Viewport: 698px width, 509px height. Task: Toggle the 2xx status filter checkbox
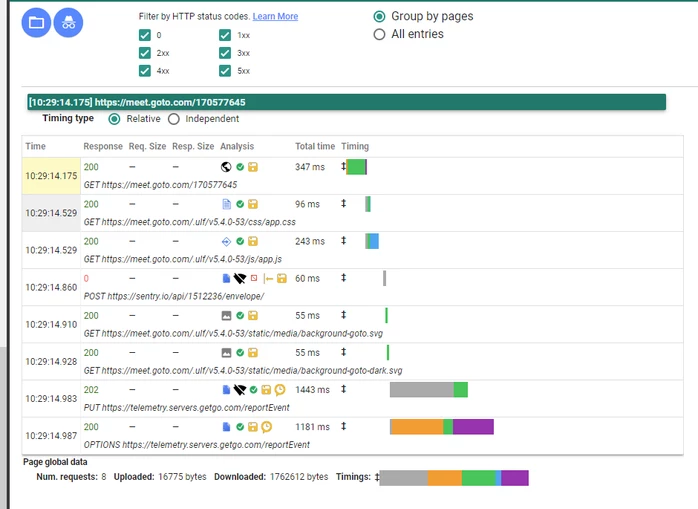pos(145,53)
